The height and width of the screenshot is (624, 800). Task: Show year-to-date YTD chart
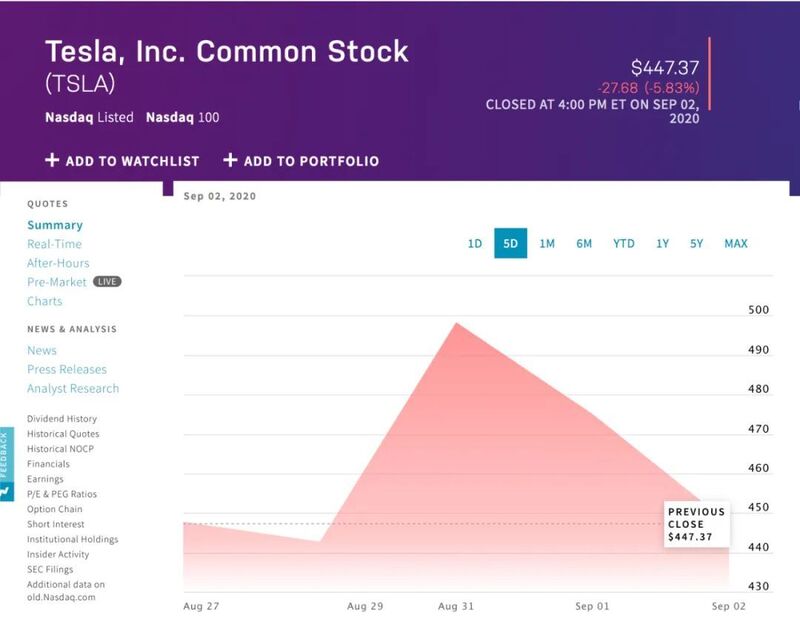[x=624, y=243]
